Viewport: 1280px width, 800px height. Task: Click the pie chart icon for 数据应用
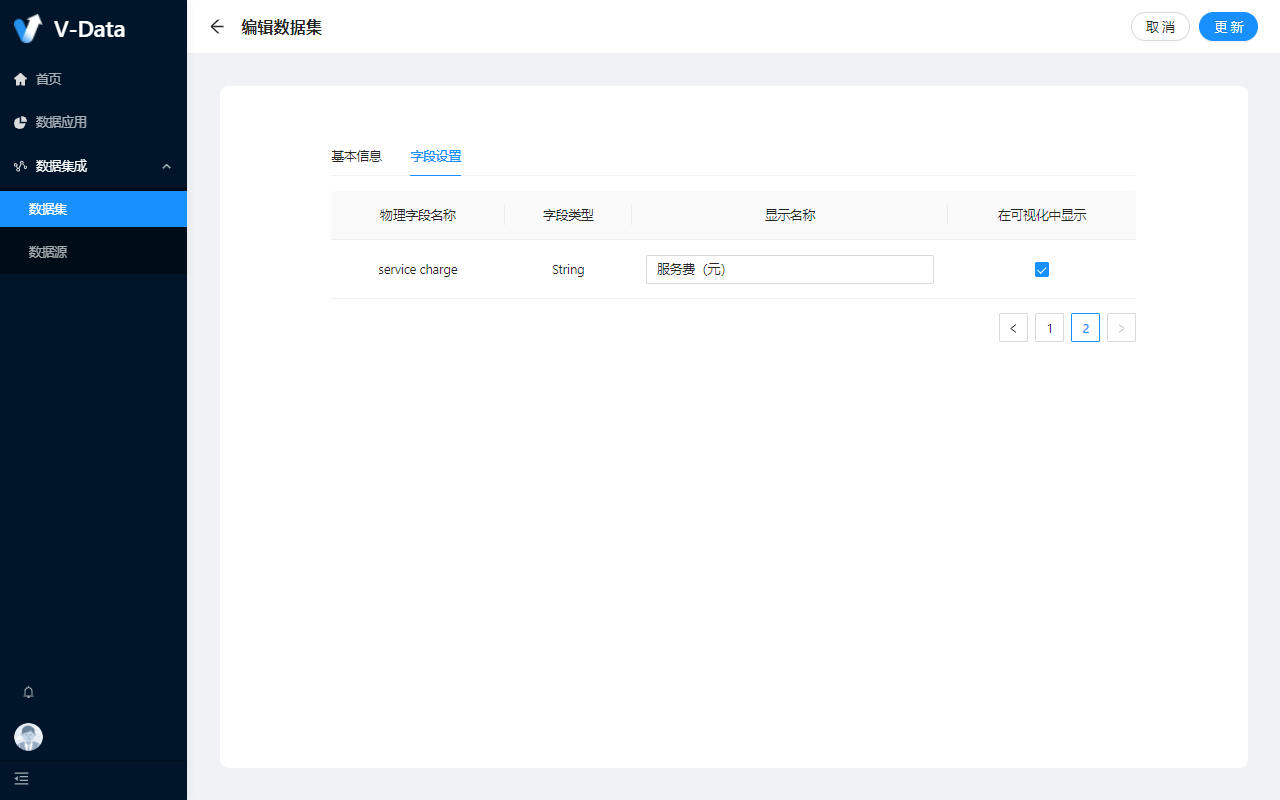20,122
